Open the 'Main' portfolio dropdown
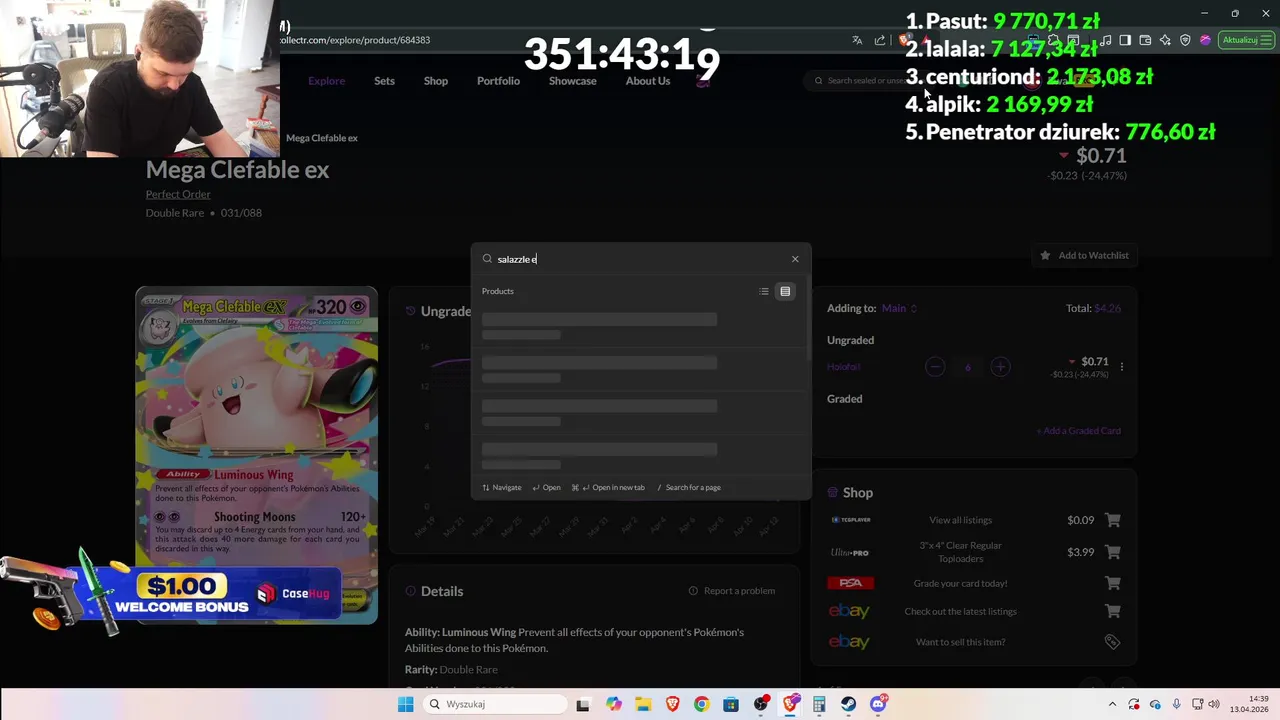The width and height of the screenshot is (1280, 720). (x=899, y=308)
